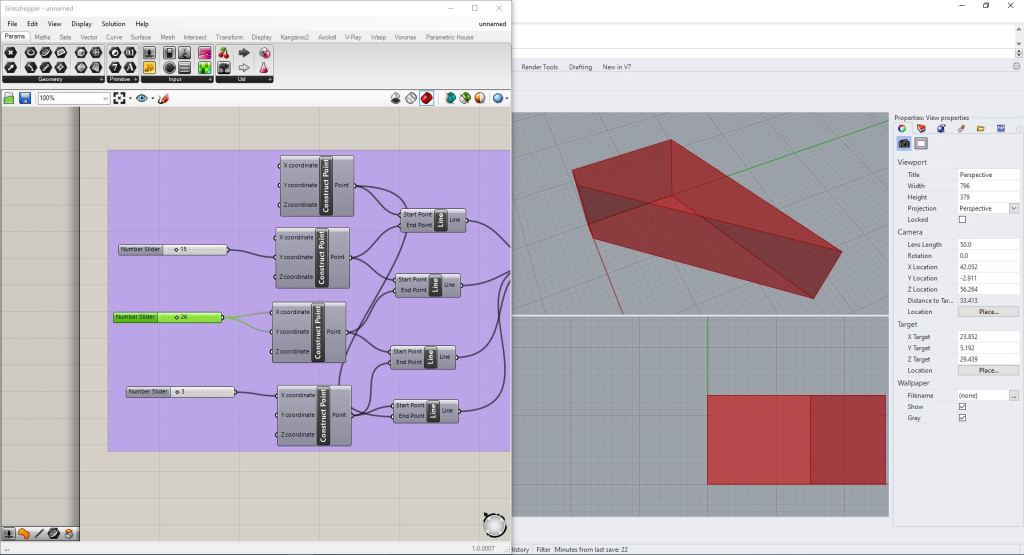Click the Save document icon in canvas toolbar

pyautogui.click(x=23, y=98)
